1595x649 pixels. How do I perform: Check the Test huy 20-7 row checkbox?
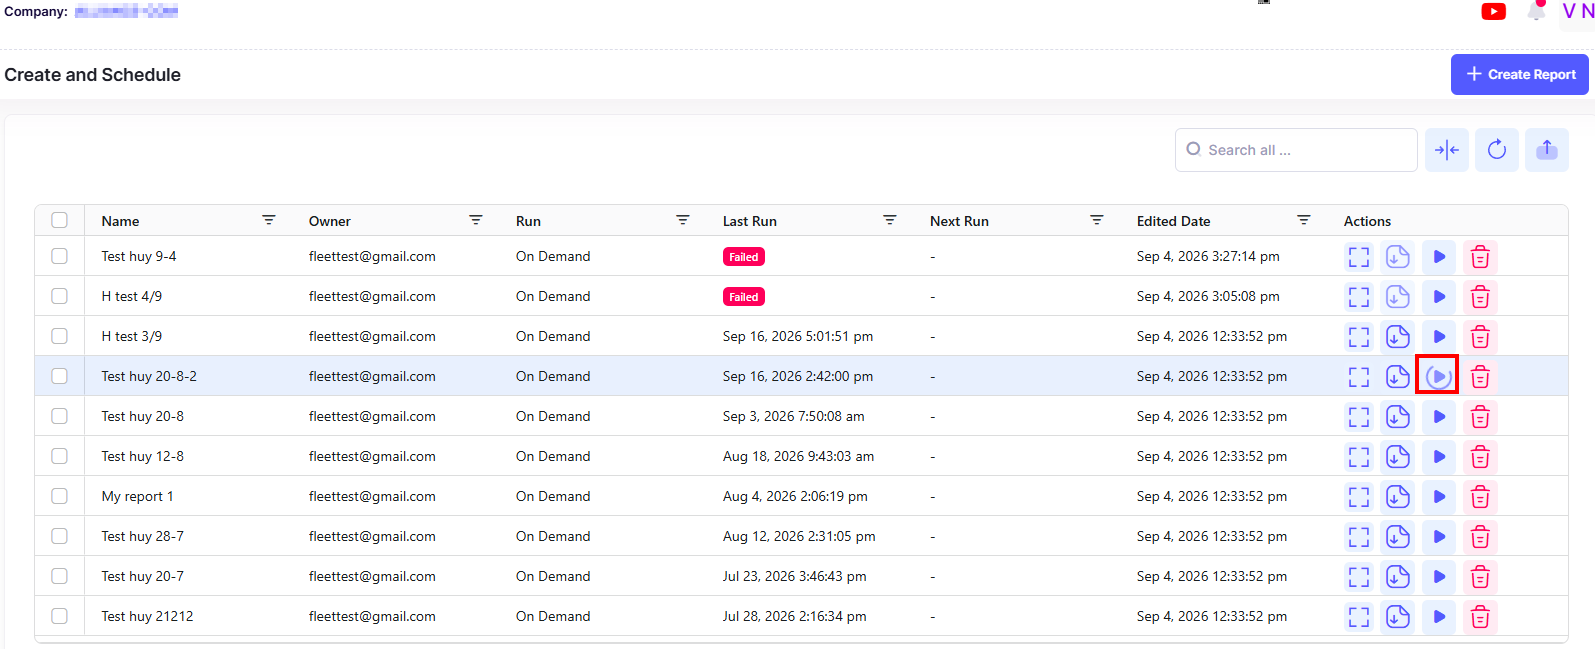60,576
